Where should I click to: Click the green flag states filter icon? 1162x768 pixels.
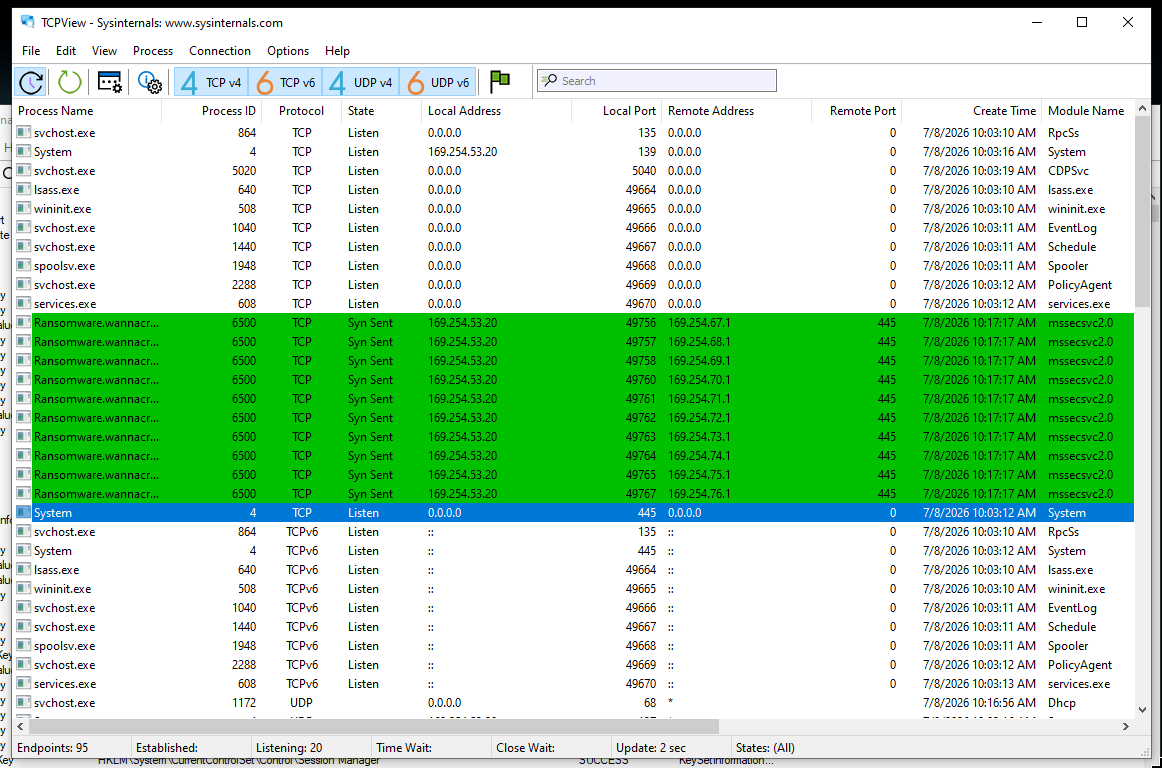coord(500,82)
